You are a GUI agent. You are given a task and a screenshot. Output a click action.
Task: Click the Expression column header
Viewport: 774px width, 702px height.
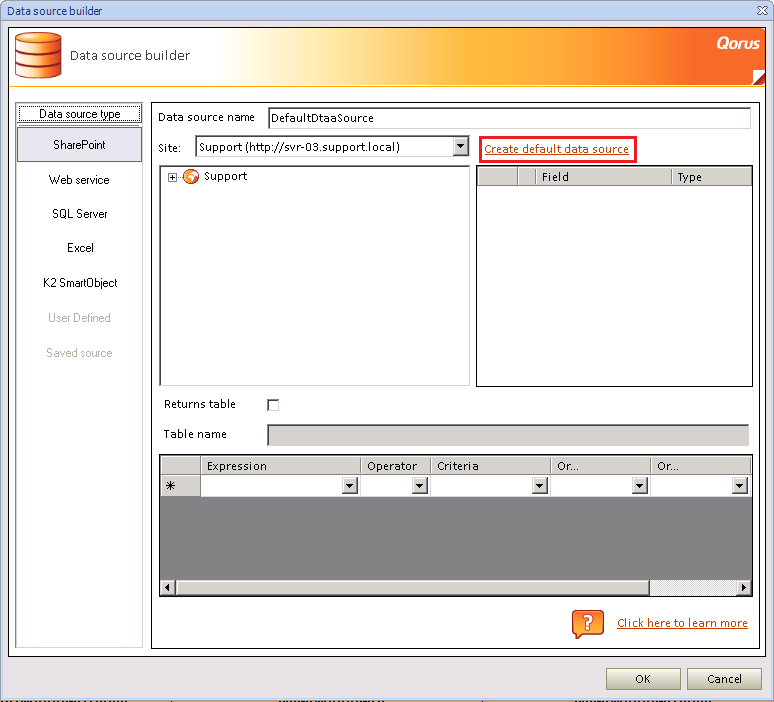280,466
